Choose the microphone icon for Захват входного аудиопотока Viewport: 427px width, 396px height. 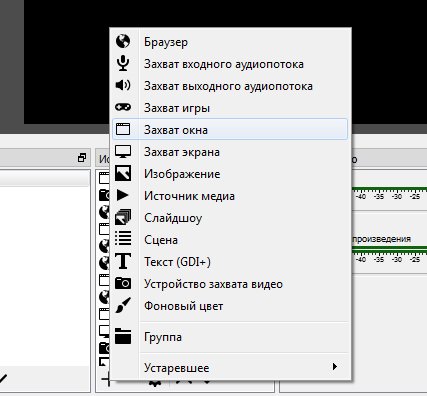[x=123, y=63]
